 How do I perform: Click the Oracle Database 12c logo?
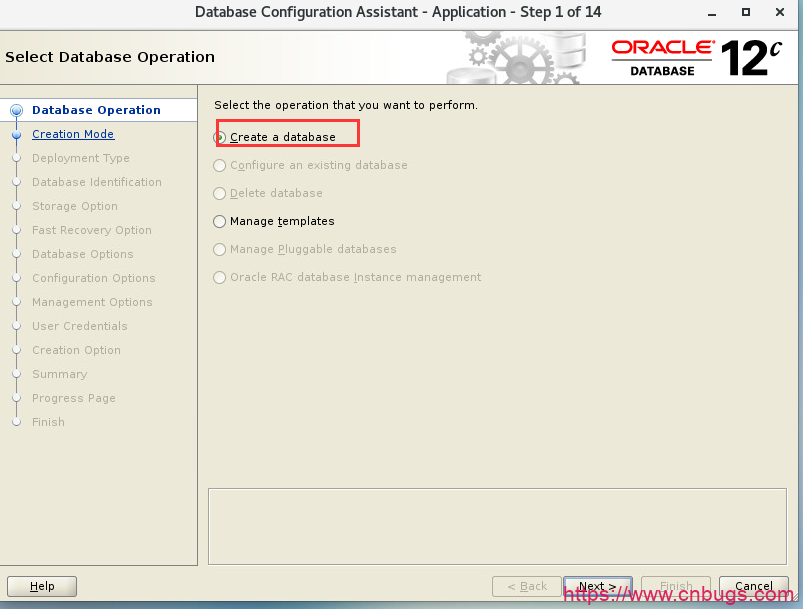click(x=696, y=58)
